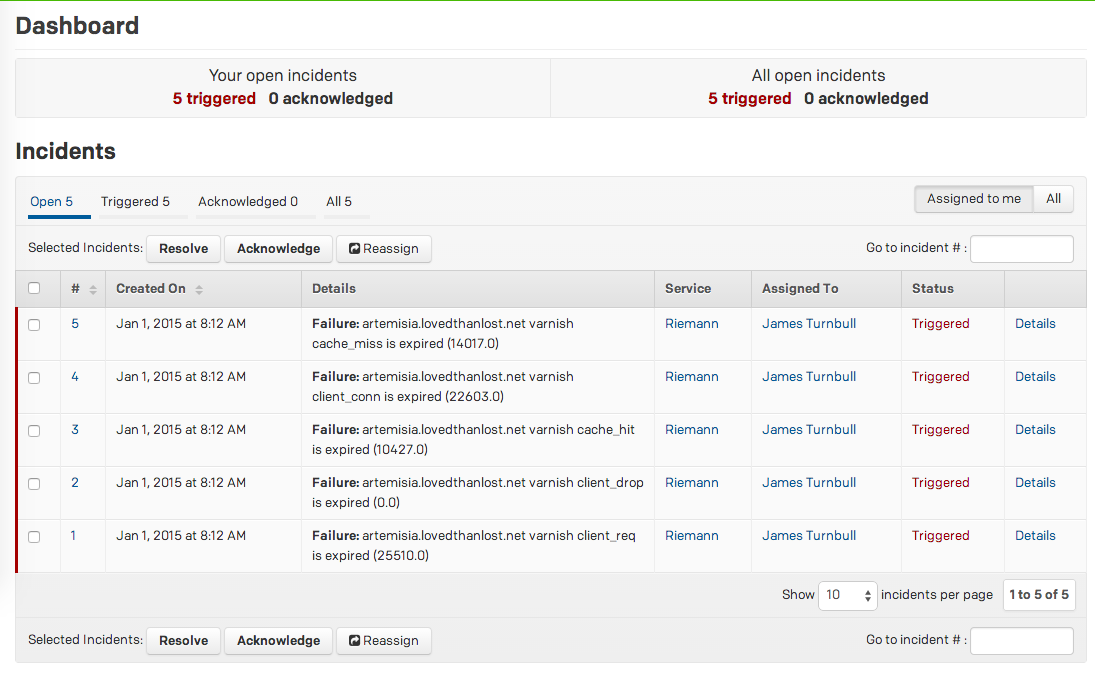Open incident number 4 link
The height and width of the screenshot is (677, 1095).
(75, 377)
